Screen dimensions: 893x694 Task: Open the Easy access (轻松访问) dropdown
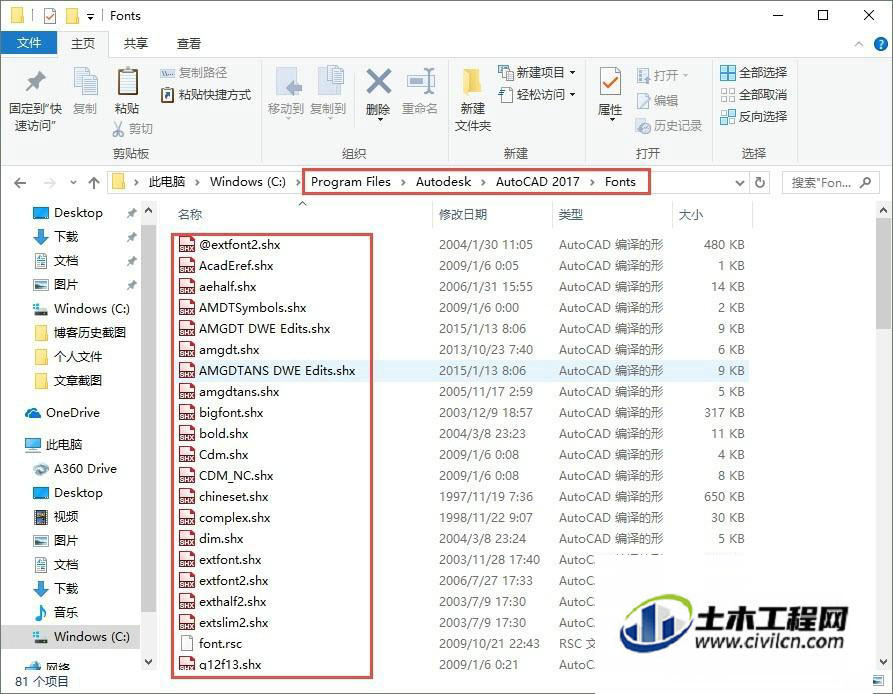pyautogui.click(x=536, y=95)
